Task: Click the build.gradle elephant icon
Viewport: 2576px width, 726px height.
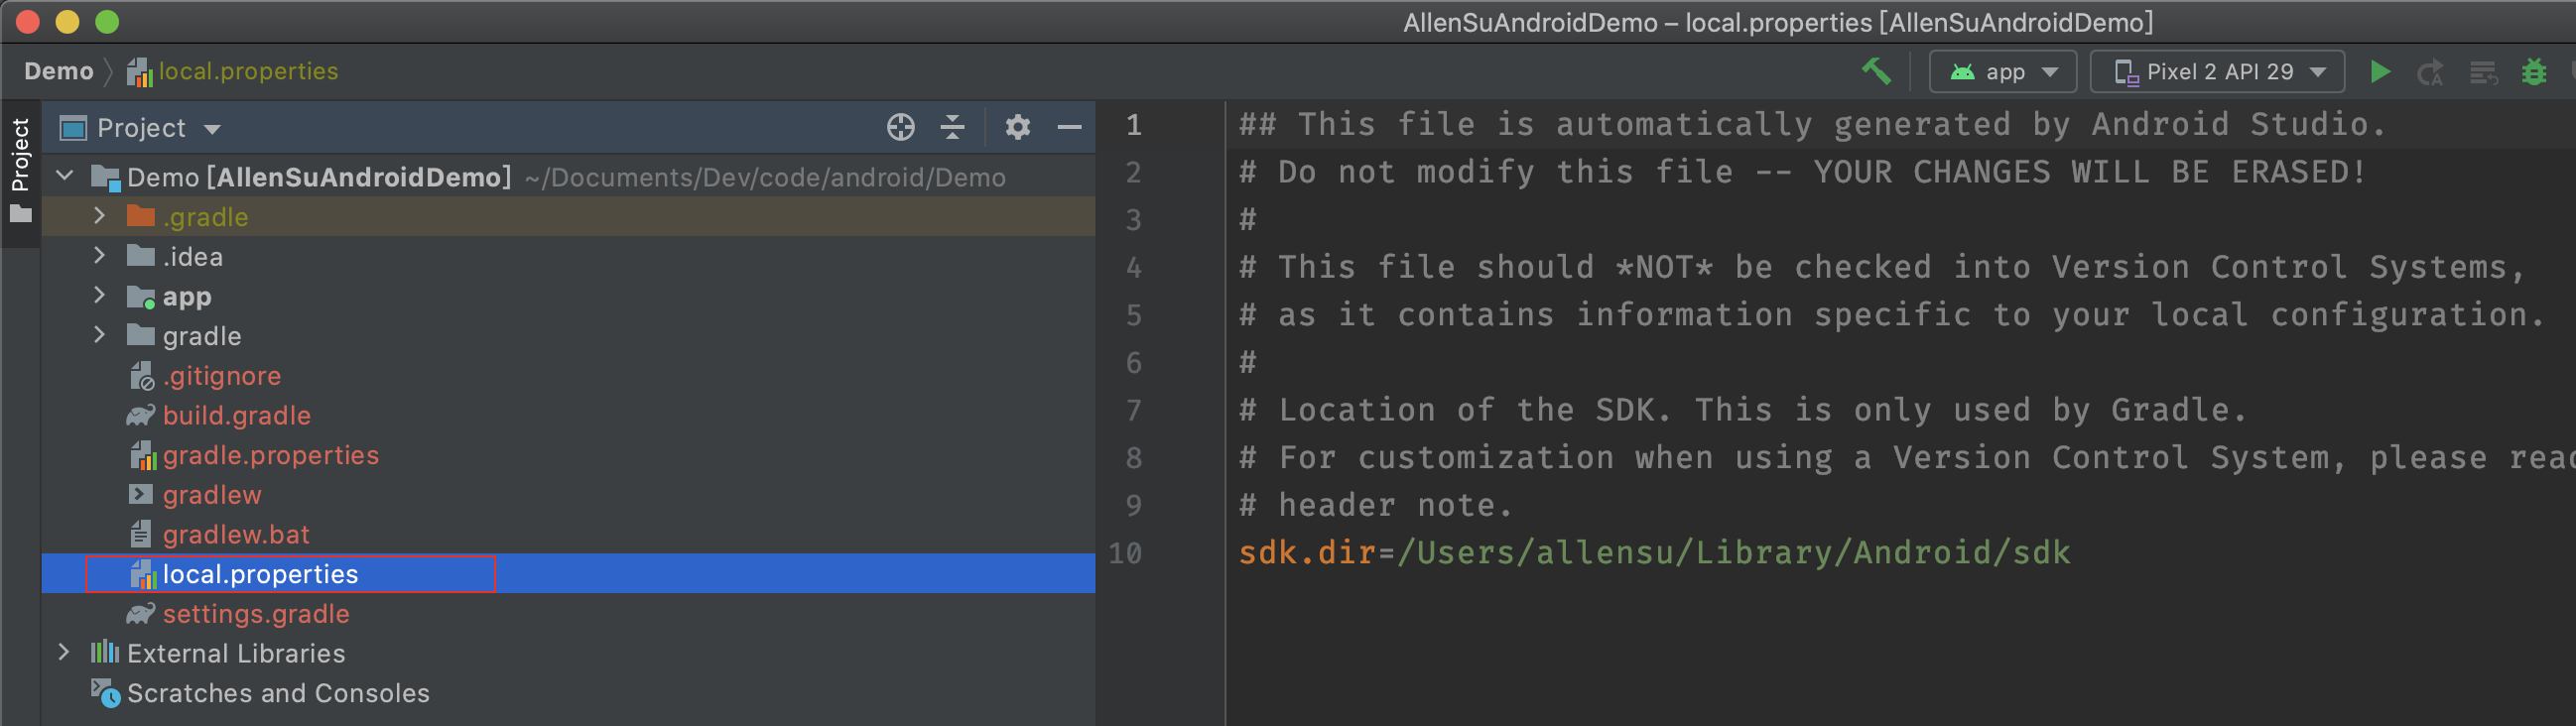Action: (x=141, y=415)
